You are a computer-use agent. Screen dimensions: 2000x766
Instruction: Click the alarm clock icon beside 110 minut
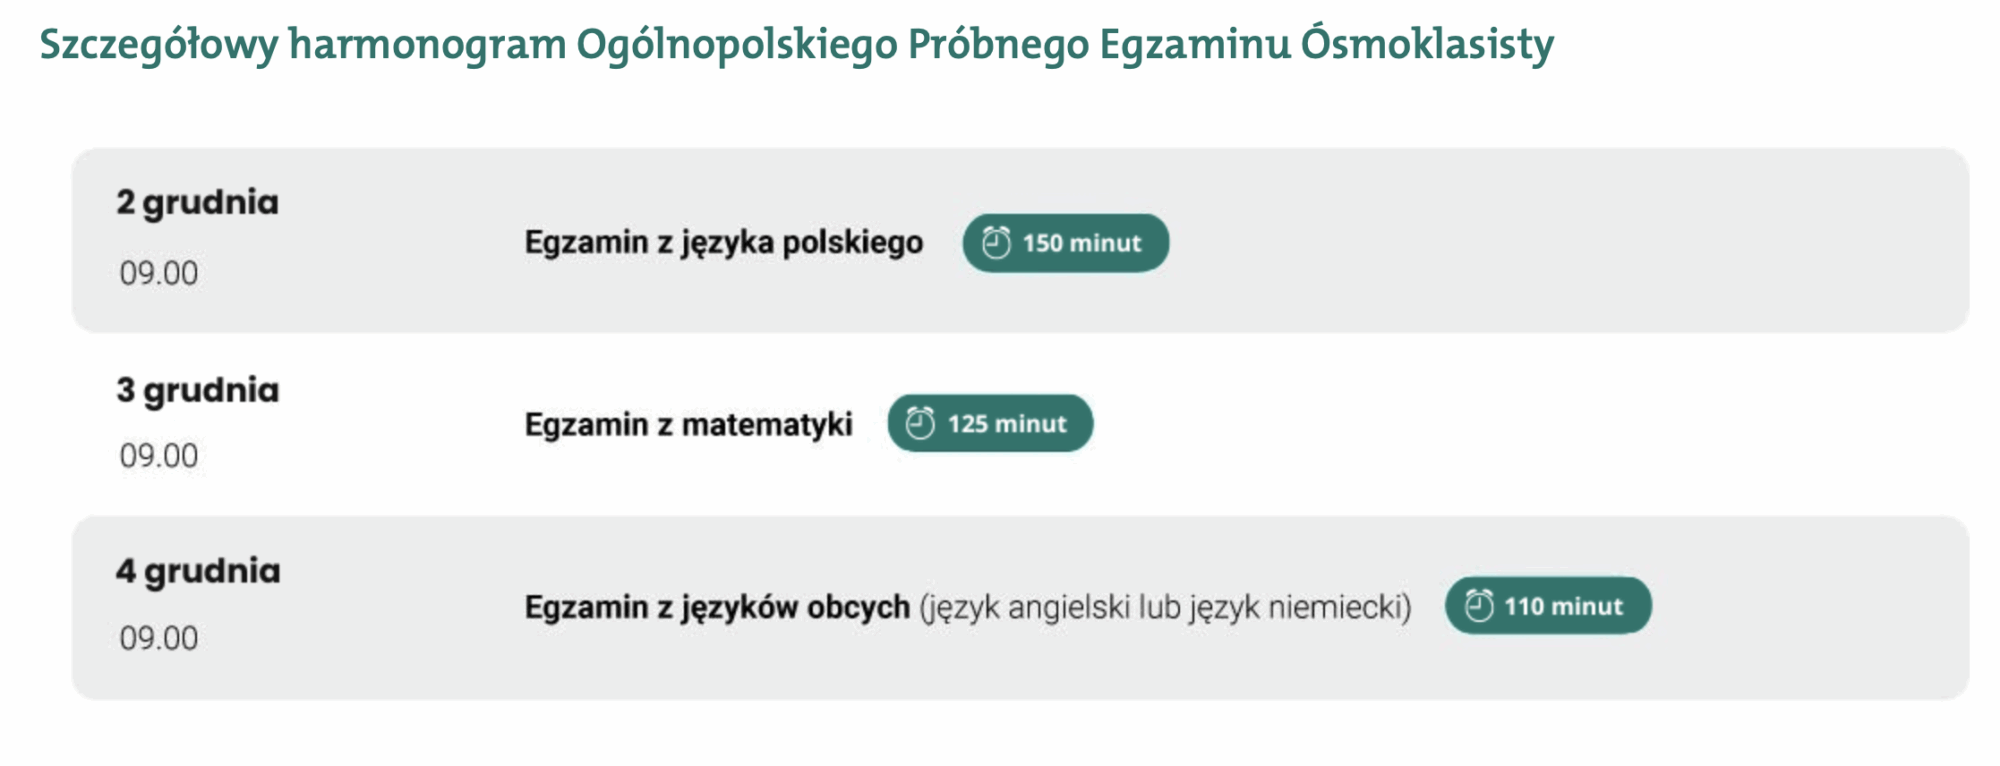pyautogui.click(x=1478, y=606)
